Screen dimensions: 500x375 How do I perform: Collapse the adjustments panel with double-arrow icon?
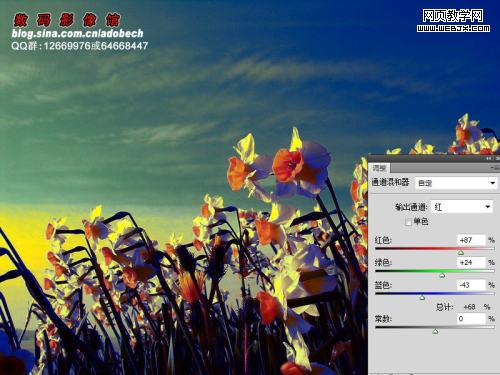[489, 158]
